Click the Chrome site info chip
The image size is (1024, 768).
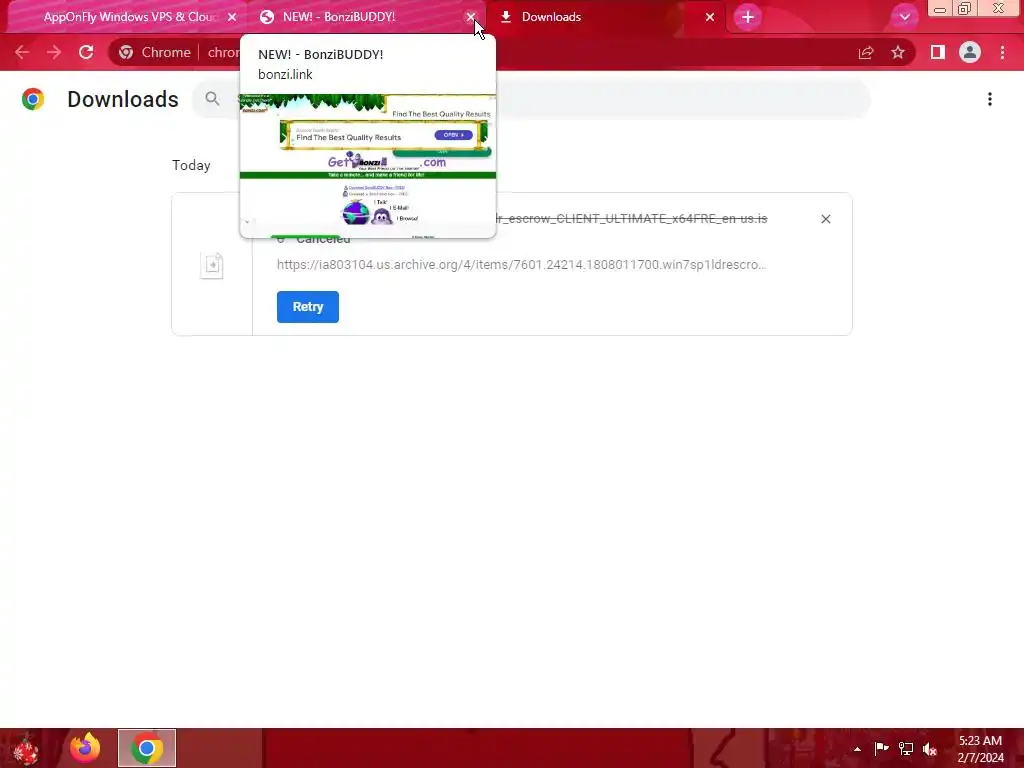point(155,52)
